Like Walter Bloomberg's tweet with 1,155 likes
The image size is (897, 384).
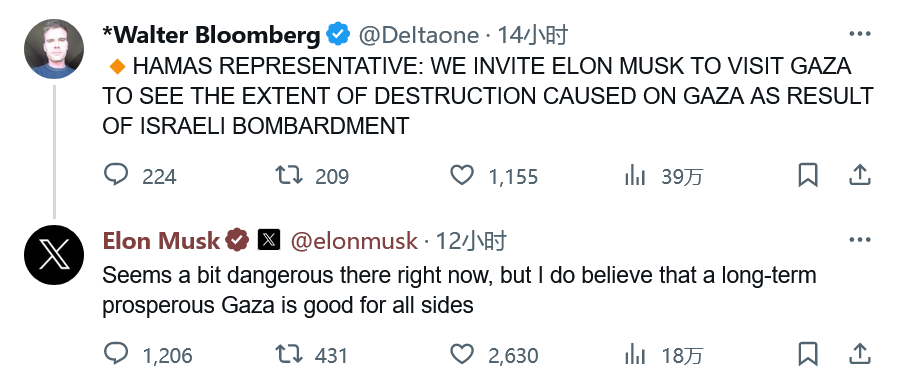pos(462,175)
